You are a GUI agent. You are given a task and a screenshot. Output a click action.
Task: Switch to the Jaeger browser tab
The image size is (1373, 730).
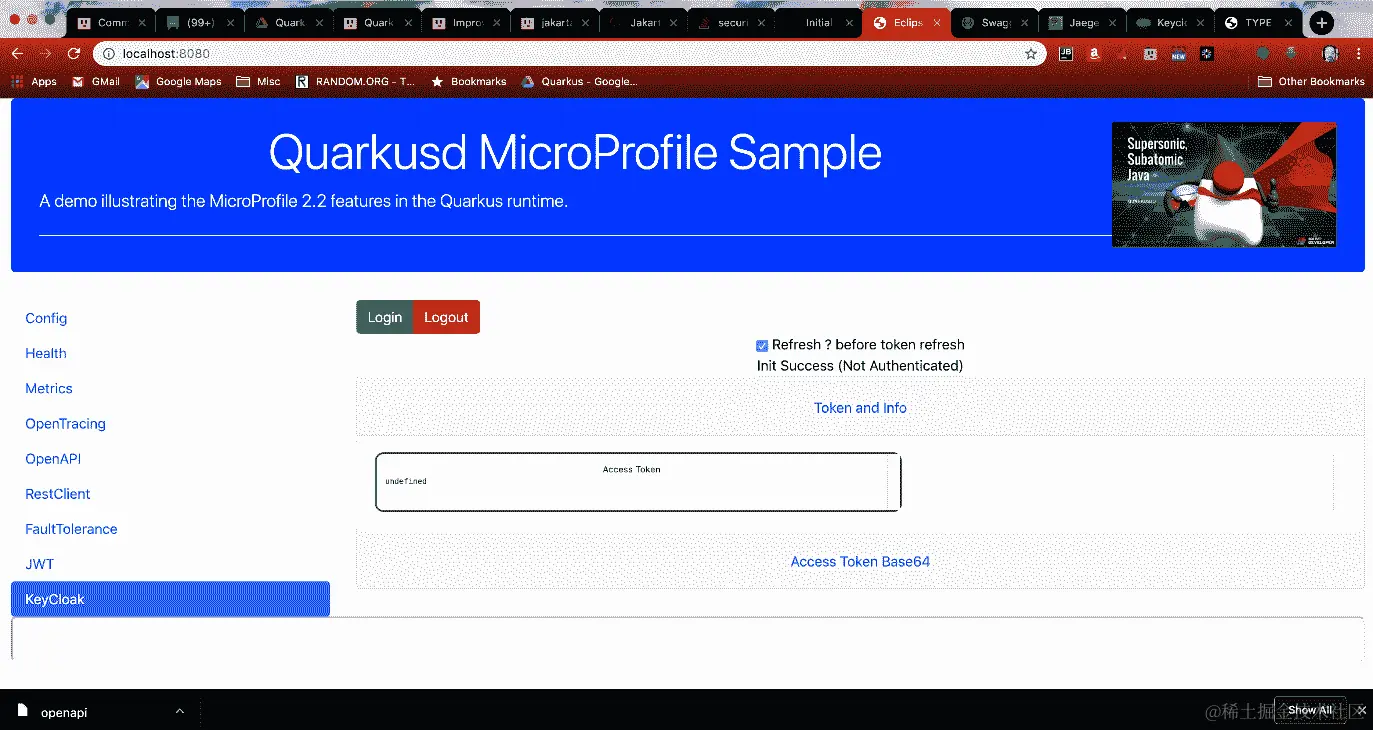click(x=1082, y=23)
